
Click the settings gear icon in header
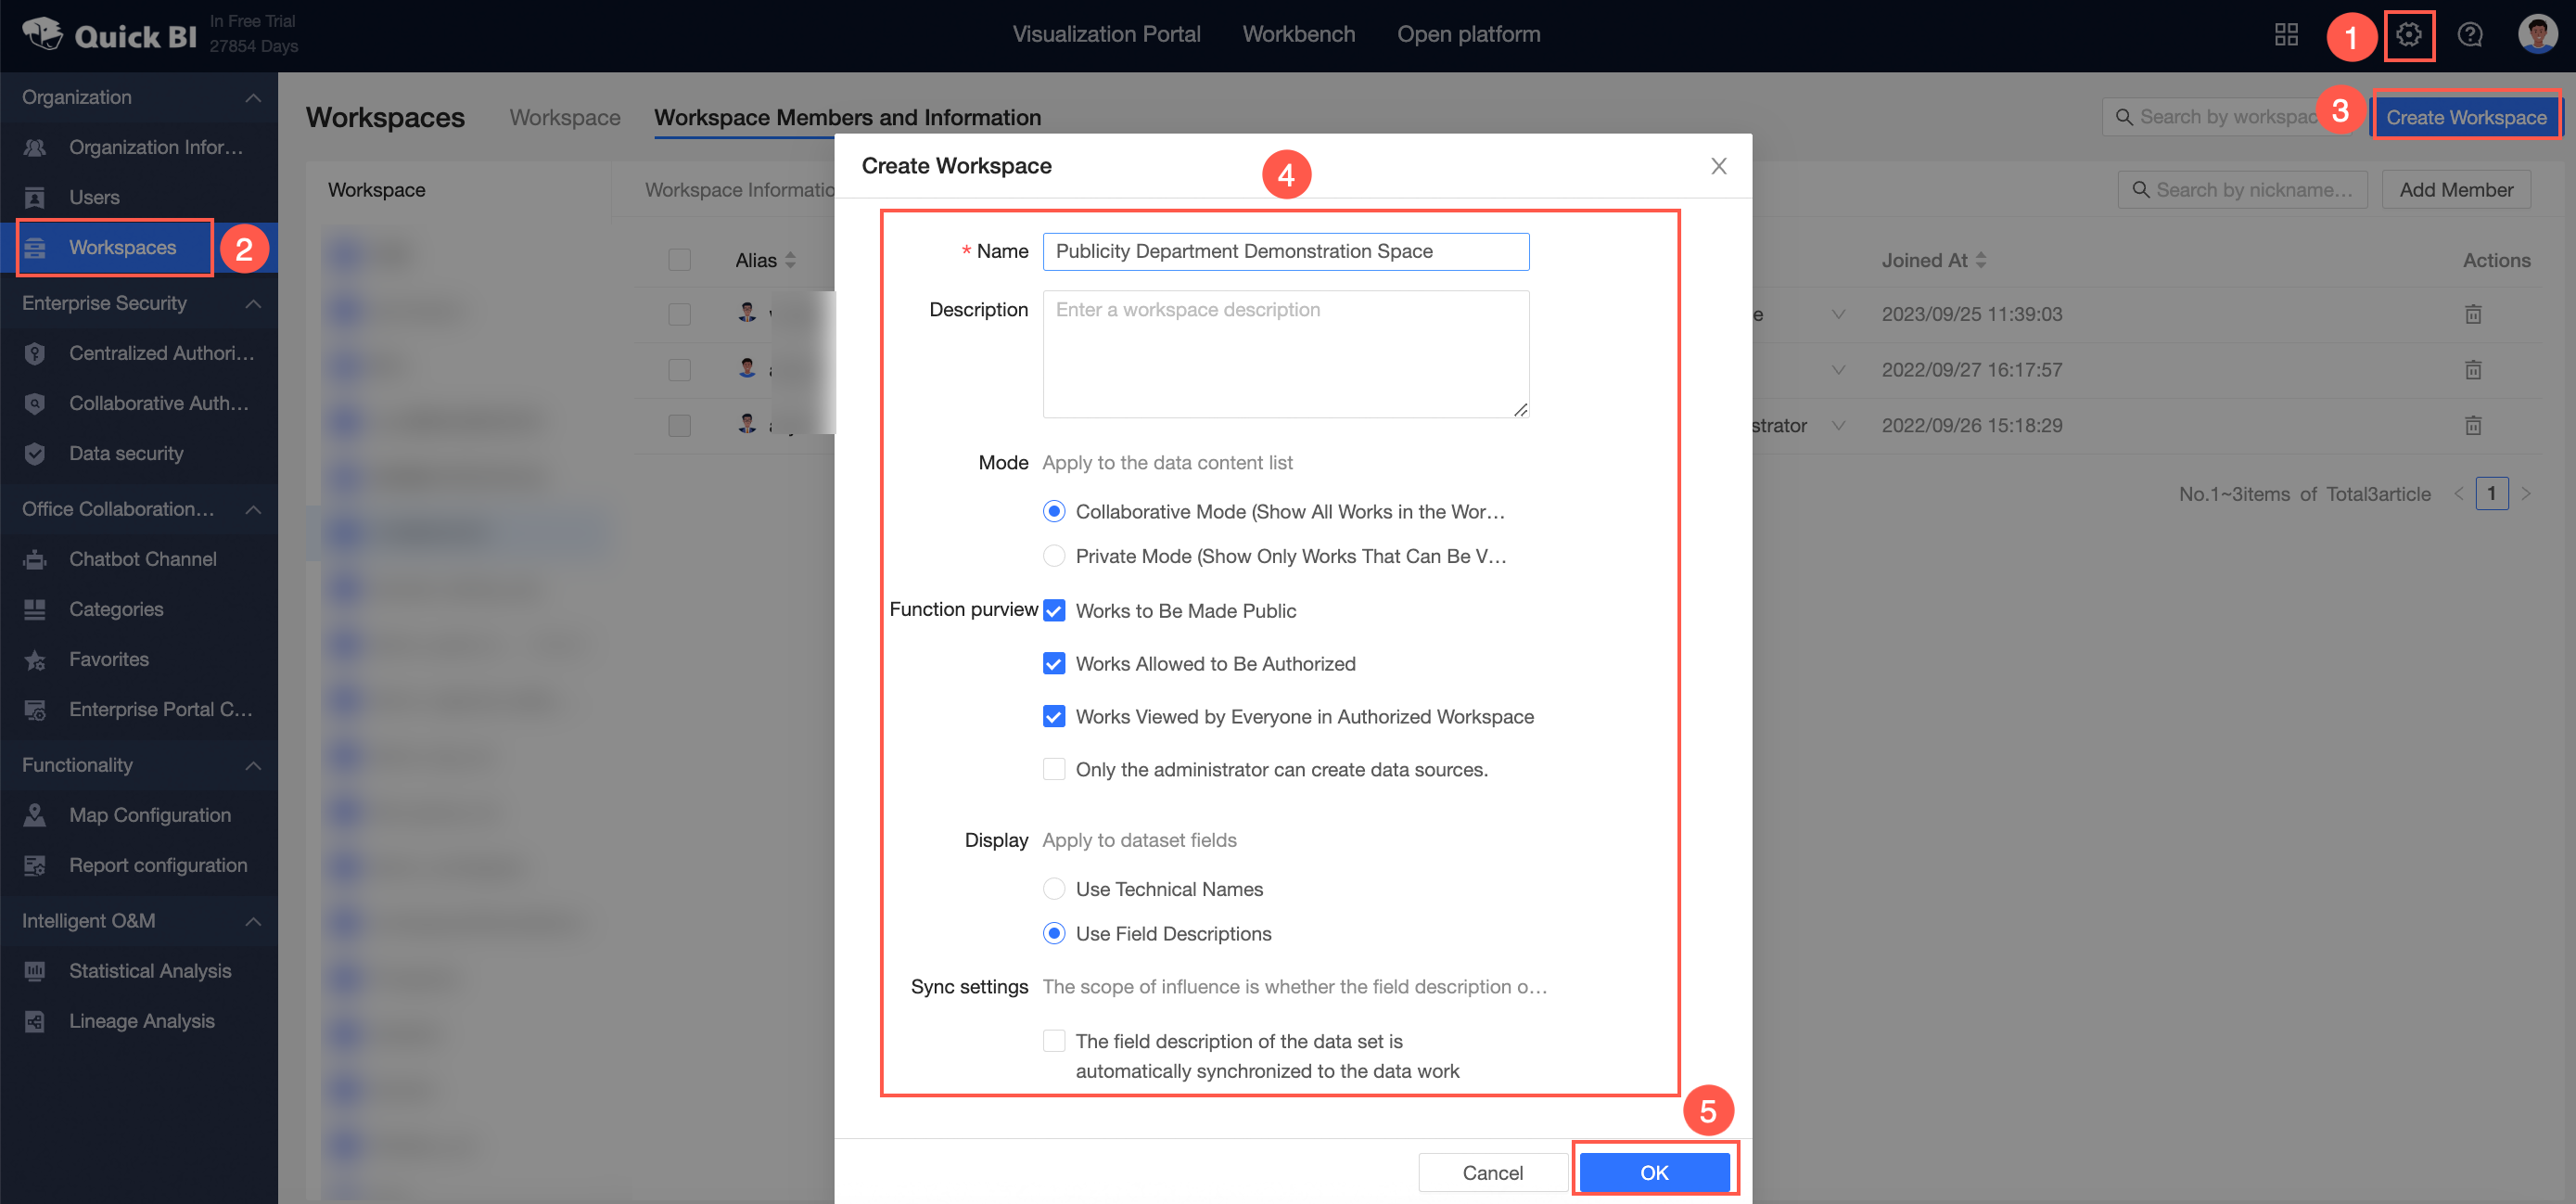2408,35
